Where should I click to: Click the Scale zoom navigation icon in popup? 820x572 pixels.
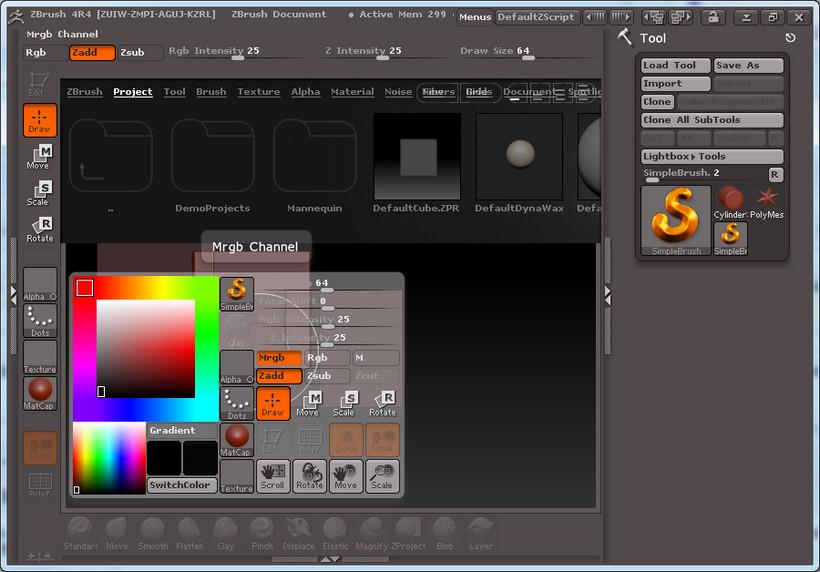[x=382, y=476]
